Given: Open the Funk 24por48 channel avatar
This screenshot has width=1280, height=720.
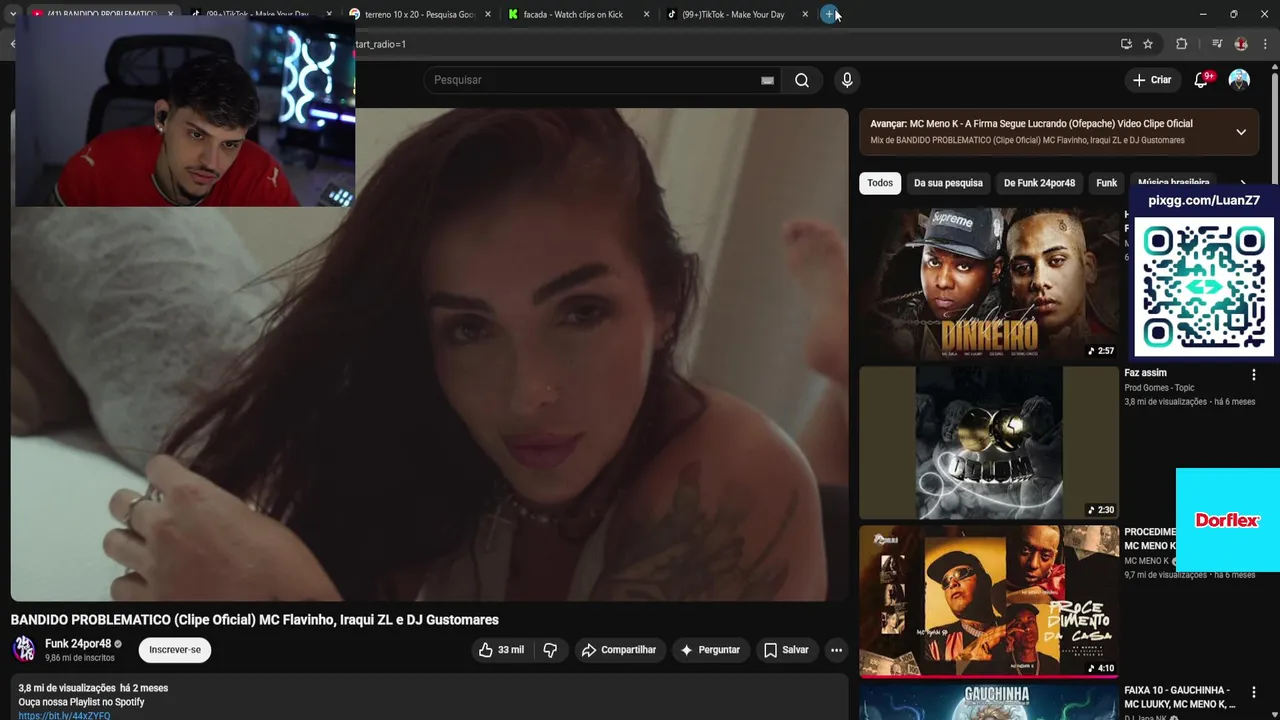Looking at the screenshot, I should 24,649.
